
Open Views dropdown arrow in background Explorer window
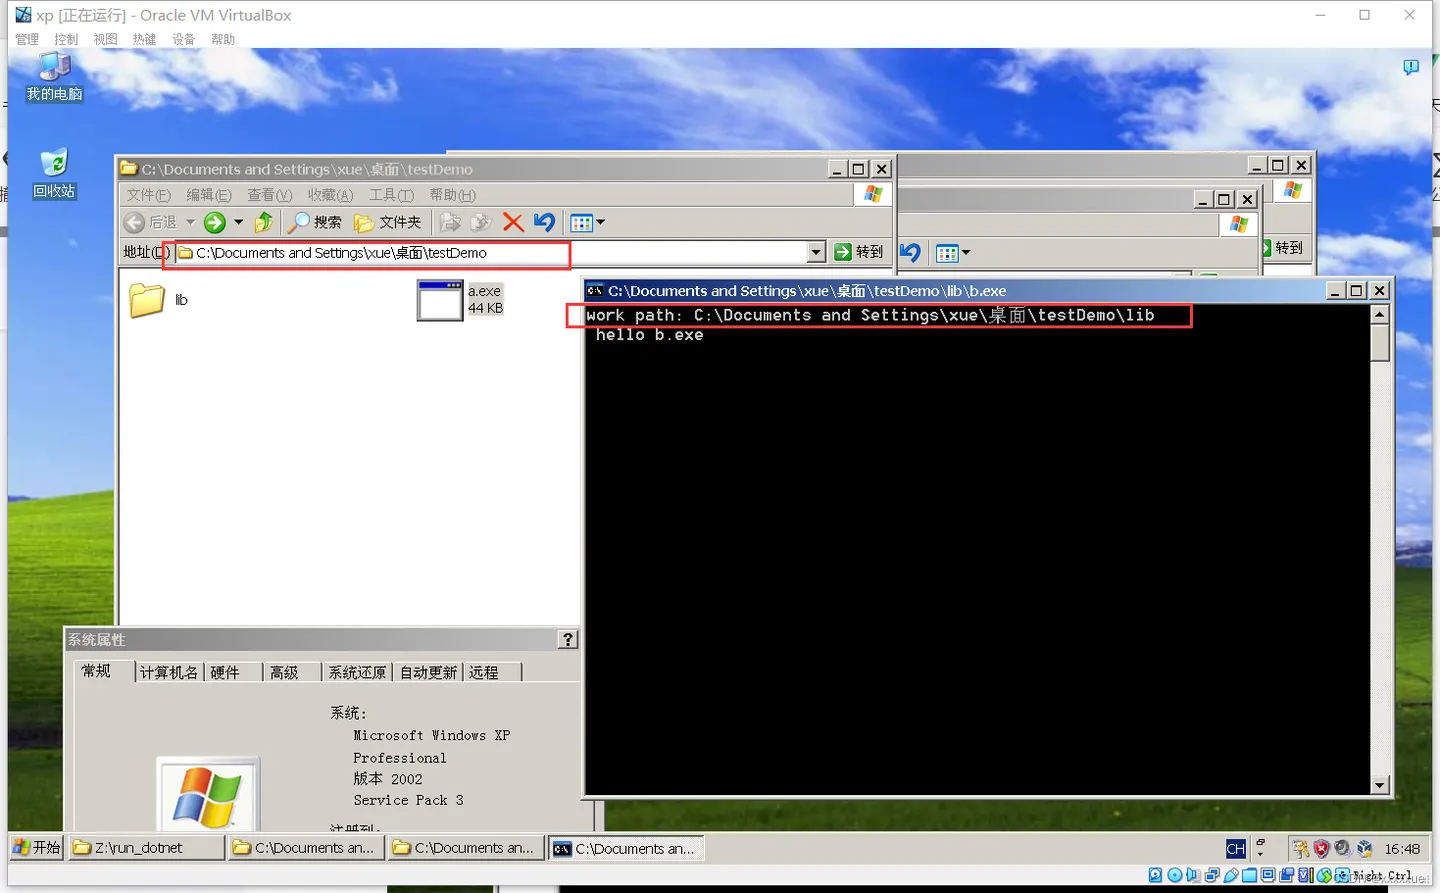point(966,253)
